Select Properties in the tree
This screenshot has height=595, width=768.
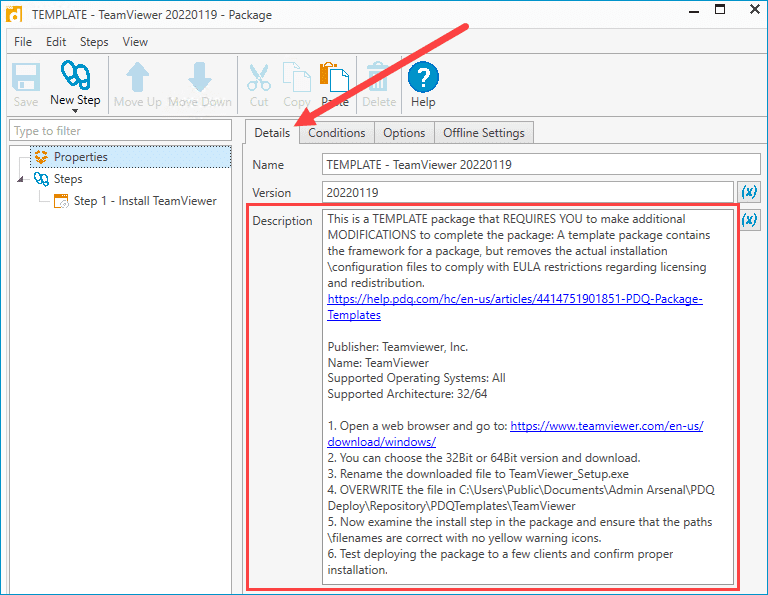click(131, 157)
